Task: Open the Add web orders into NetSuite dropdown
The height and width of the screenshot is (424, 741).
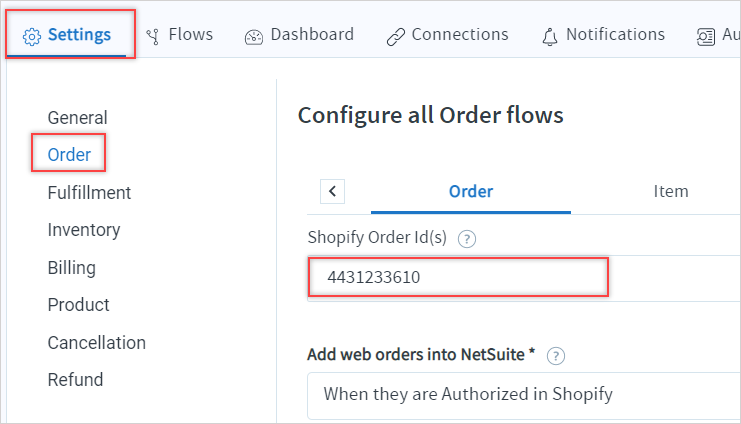Action: tap(524, 396)
